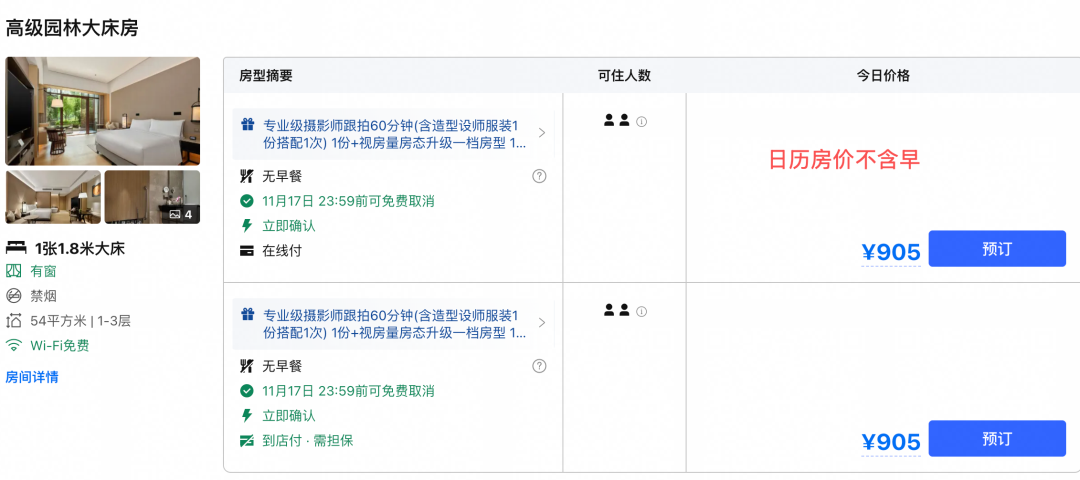
Task: Click the gift icon in the second room offer
Action: click(248, 314)
